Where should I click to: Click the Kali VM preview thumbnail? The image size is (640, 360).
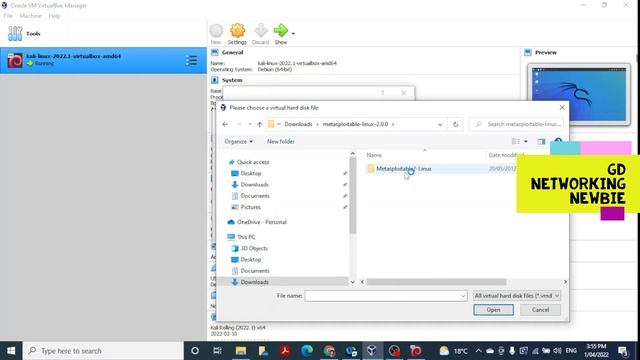[x=579, y=94]
